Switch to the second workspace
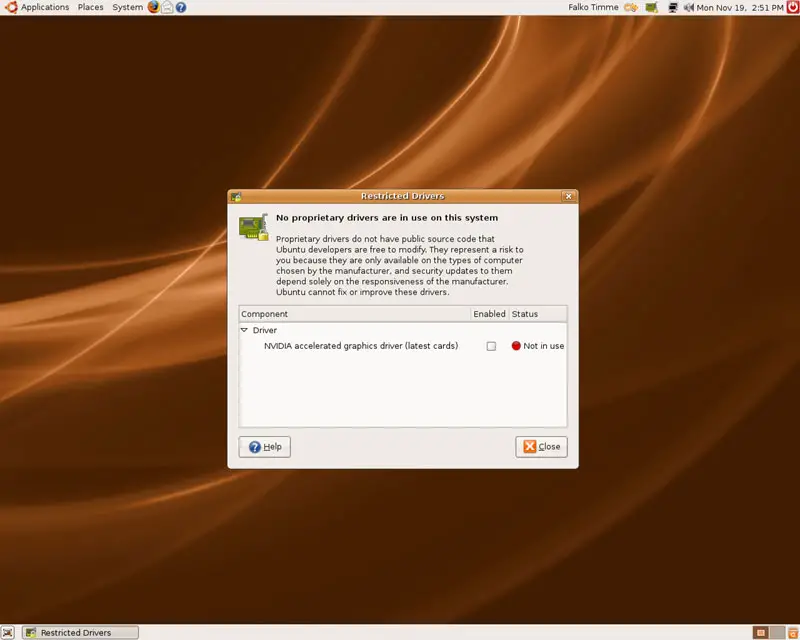Screen dimensions: 800x640 click(x=777, y=633)
